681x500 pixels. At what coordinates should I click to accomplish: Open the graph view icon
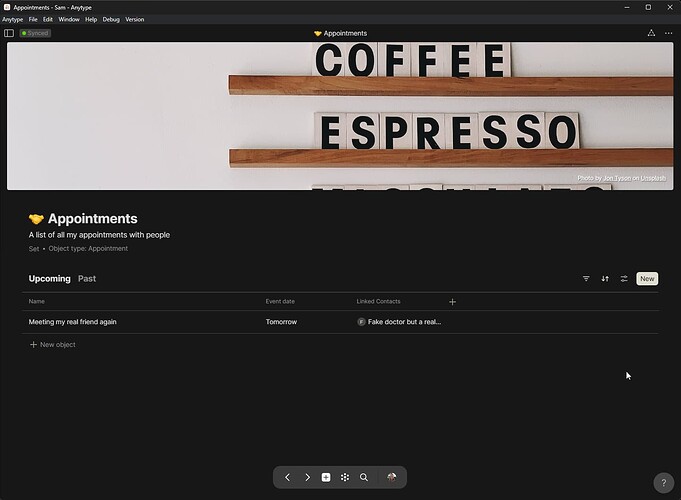[345, 477]
